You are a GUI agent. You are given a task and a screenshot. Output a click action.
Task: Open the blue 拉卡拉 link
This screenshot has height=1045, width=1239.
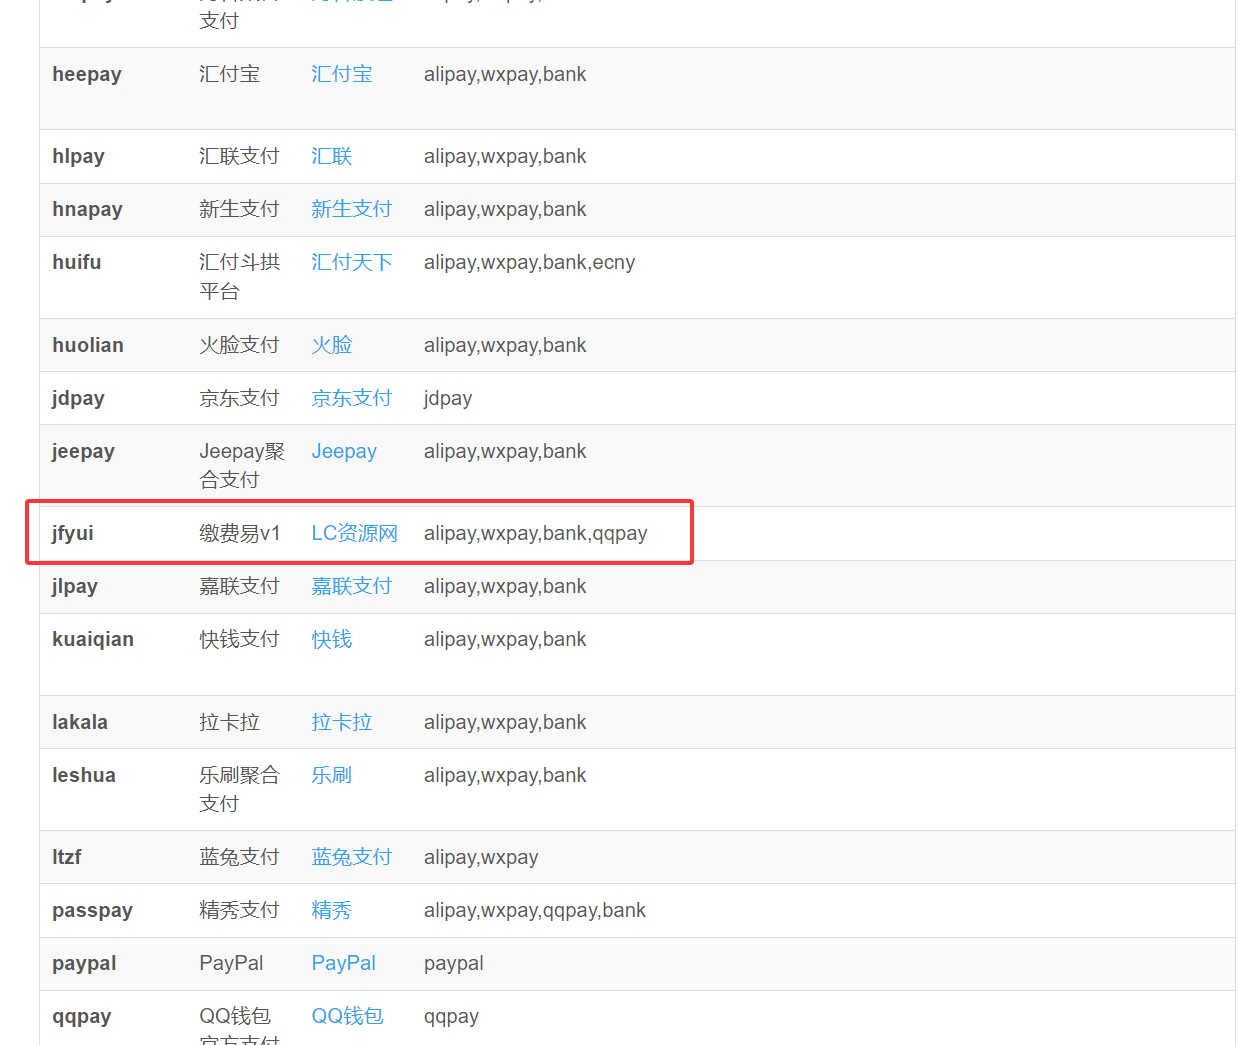[x=341, y=722]
